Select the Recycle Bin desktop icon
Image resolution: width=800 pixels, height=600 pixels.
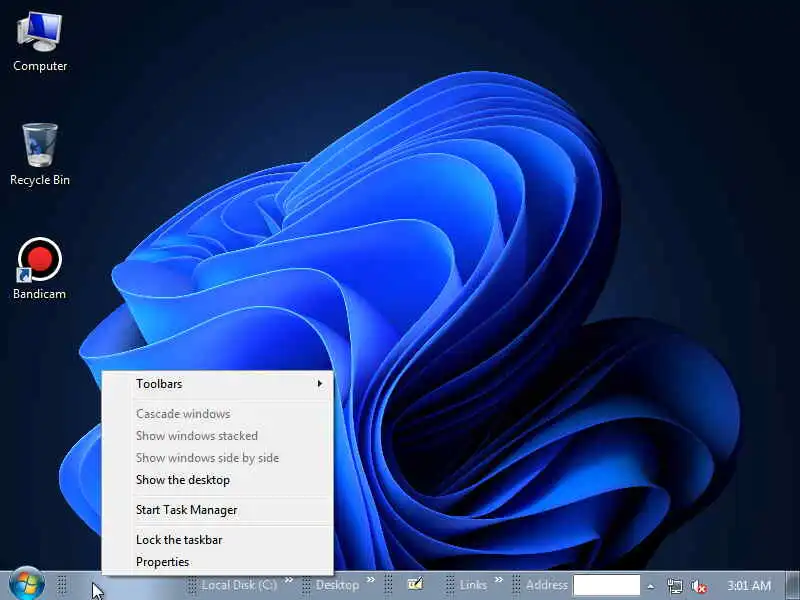[x=40, y=155]
